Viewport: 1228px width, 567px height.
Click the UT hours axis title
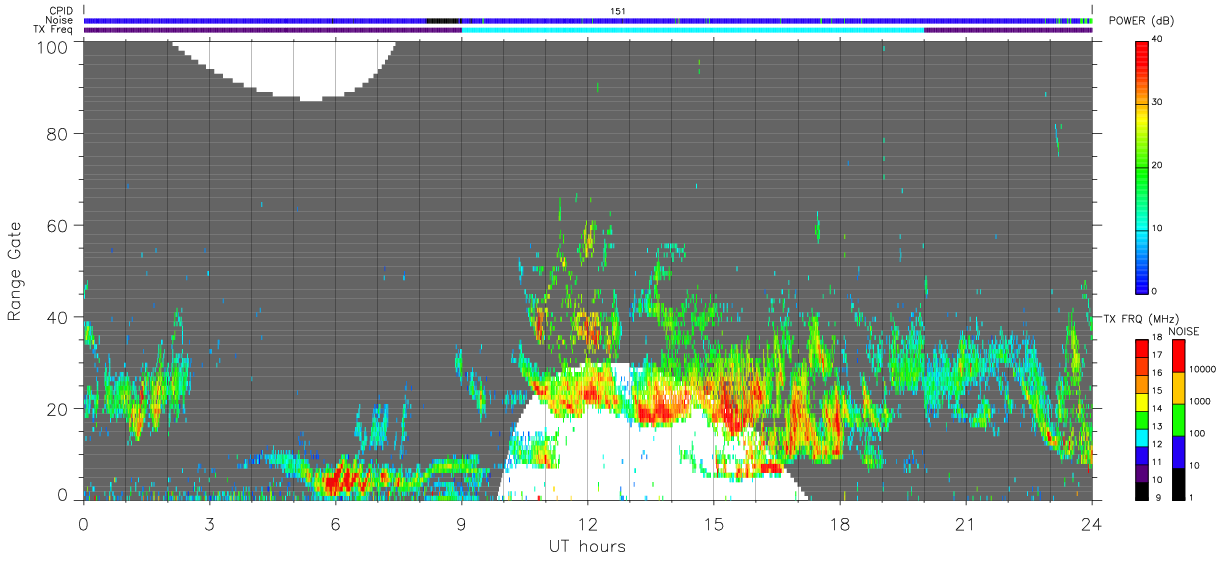point(587,547)
